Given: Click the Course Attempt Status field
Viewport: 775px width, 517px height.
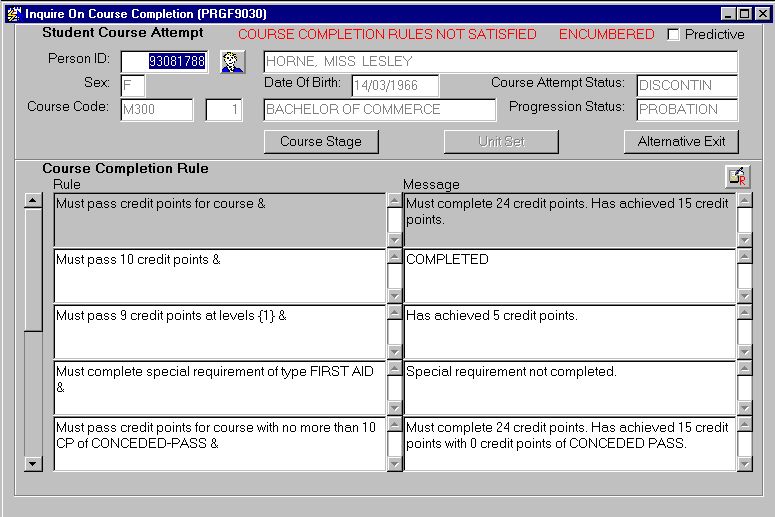Looking at the screenshot, I should pos(686,86).
